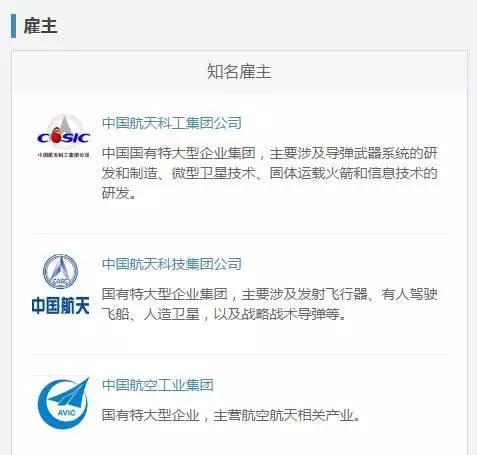Click the 雇主 section title
Viewport: 477px width, 455px height.
tap(40, 26)
